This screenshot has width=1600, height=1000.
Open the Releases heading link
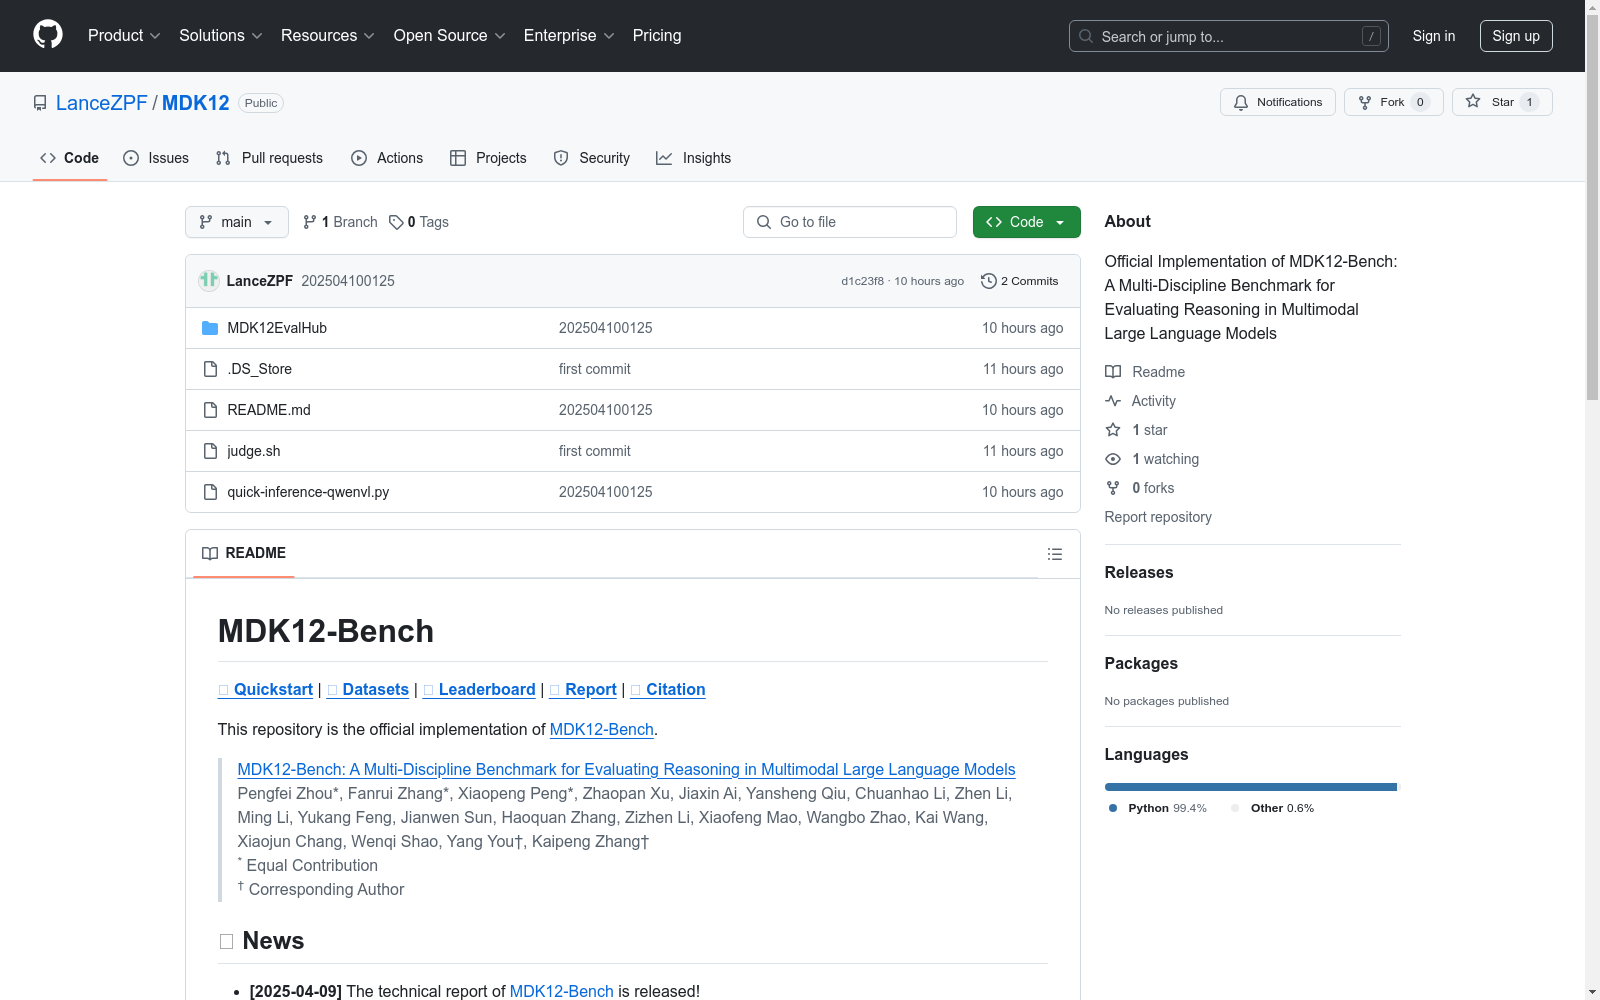click(1139, 573)
